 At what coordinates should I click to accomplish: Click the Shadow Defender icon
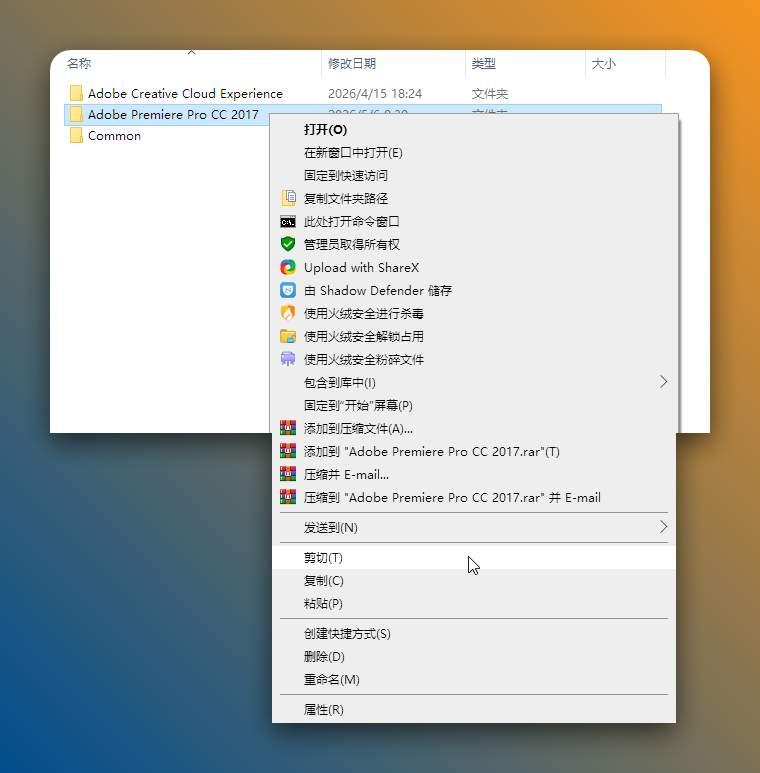click(x=288, y=290)
